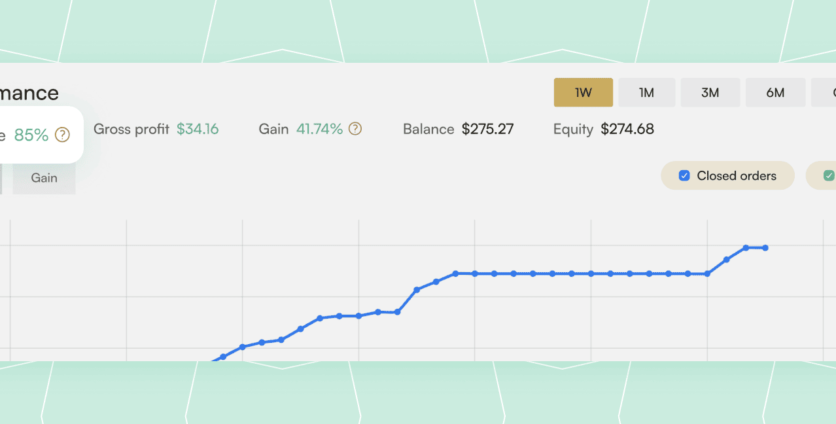The image size is (836, 424).
Task: Open the 6M time range view
Action: [775, 93]
